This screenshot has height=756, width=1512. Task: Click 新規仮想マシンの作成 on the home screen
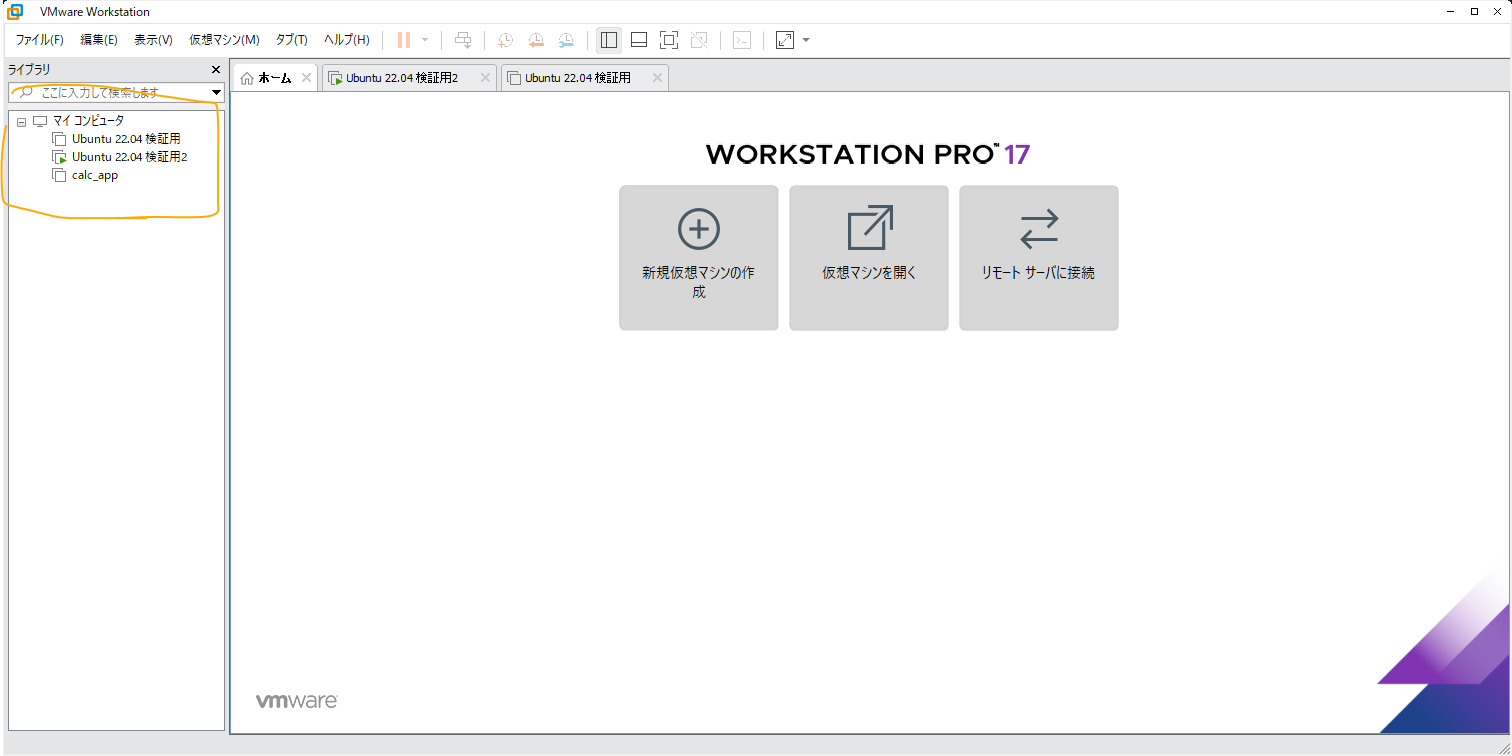(698, 257)
